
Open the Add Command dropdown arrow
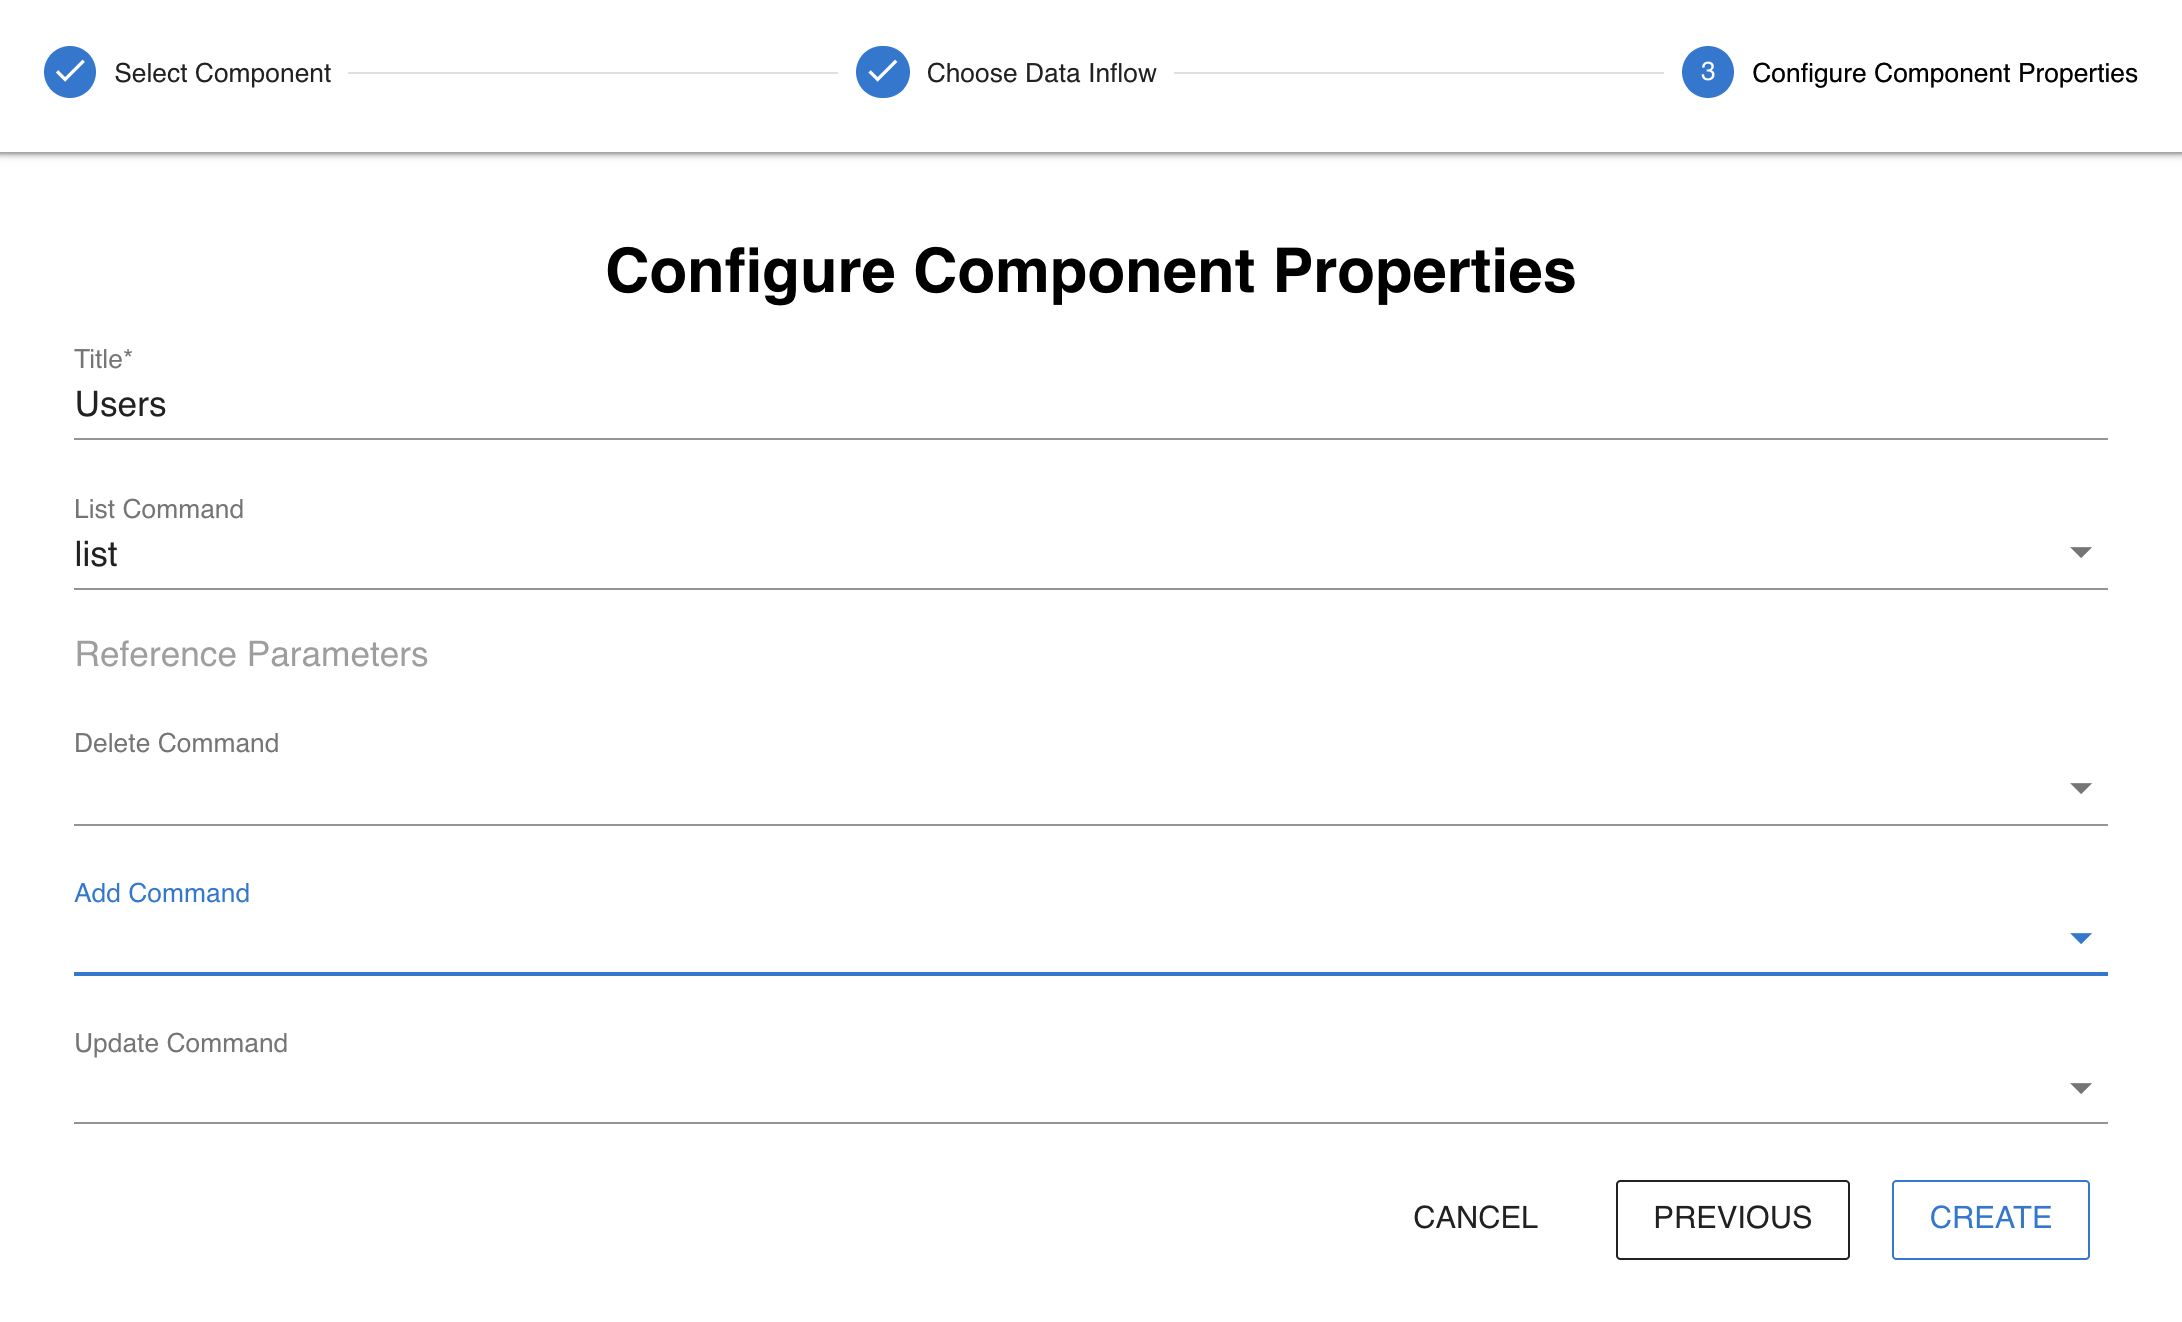click(2080, 939)
